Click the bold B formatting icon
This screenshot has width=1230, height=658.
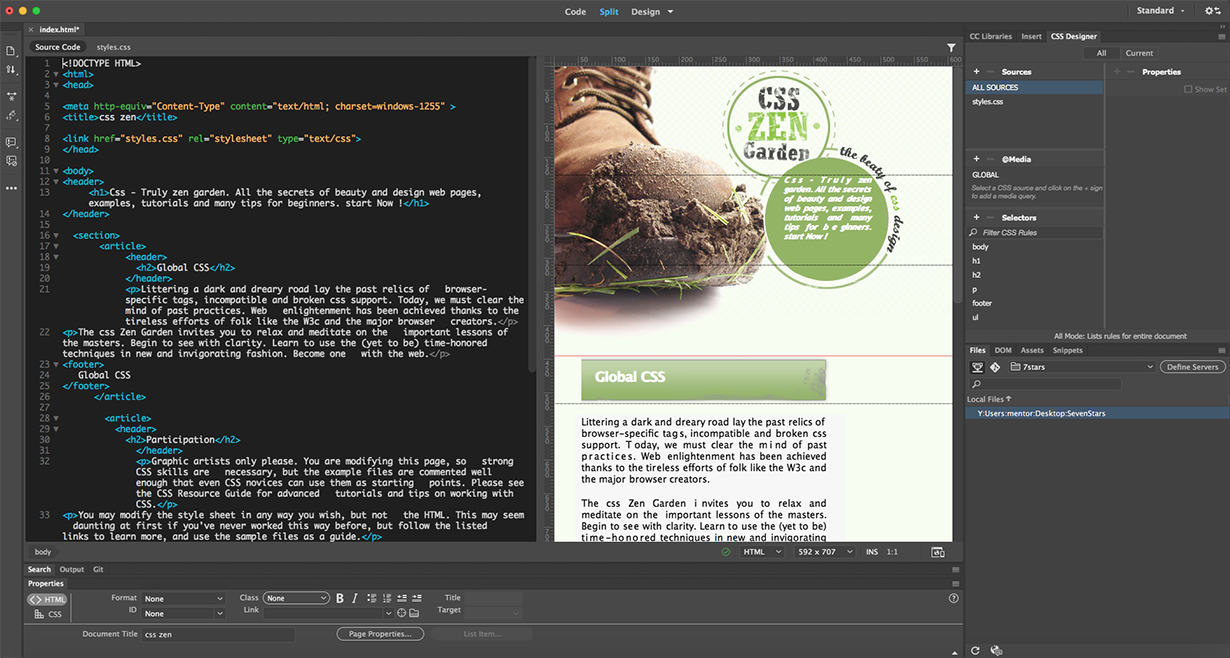coord(340,598)
